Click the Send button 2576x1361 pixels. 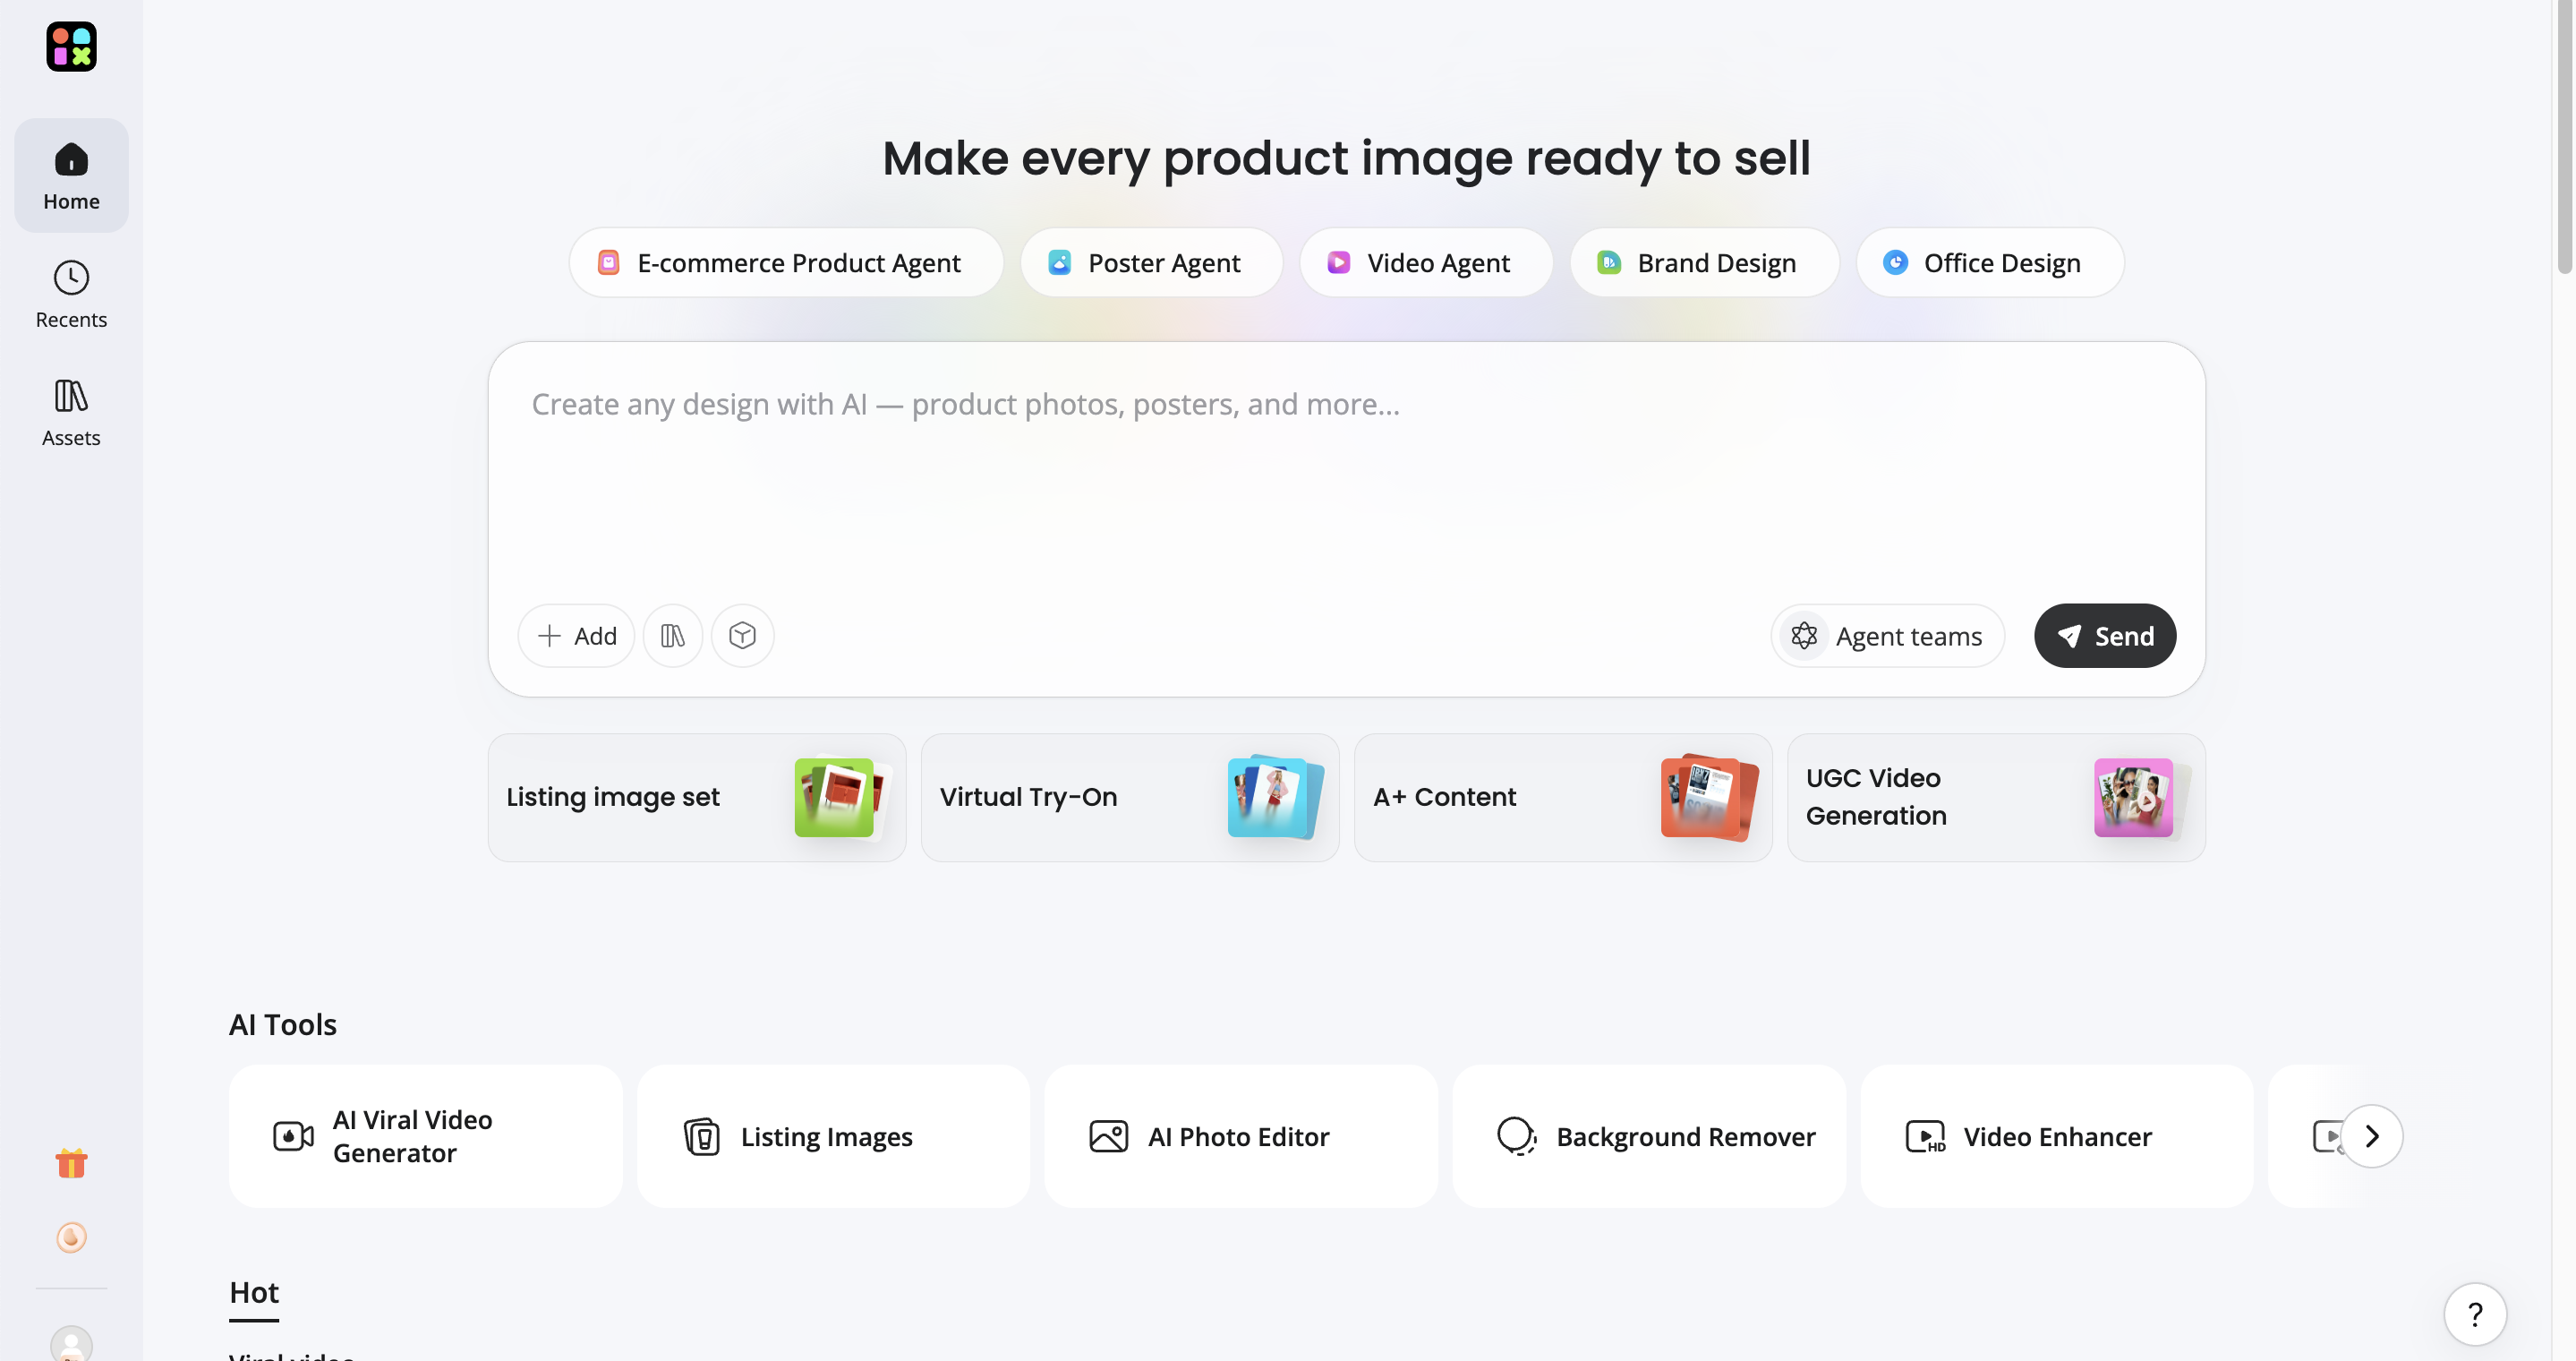coord(2105,635)
